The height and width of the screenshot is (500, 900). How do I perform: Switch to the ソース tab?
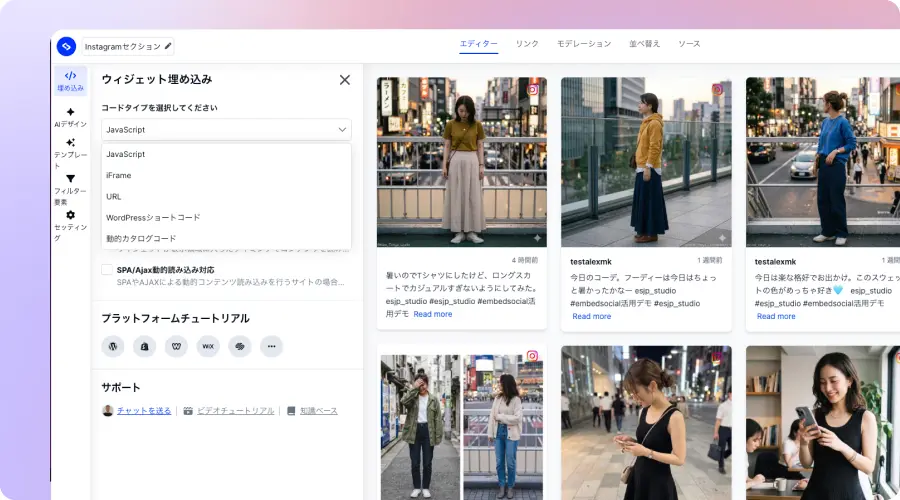point(689,44)
